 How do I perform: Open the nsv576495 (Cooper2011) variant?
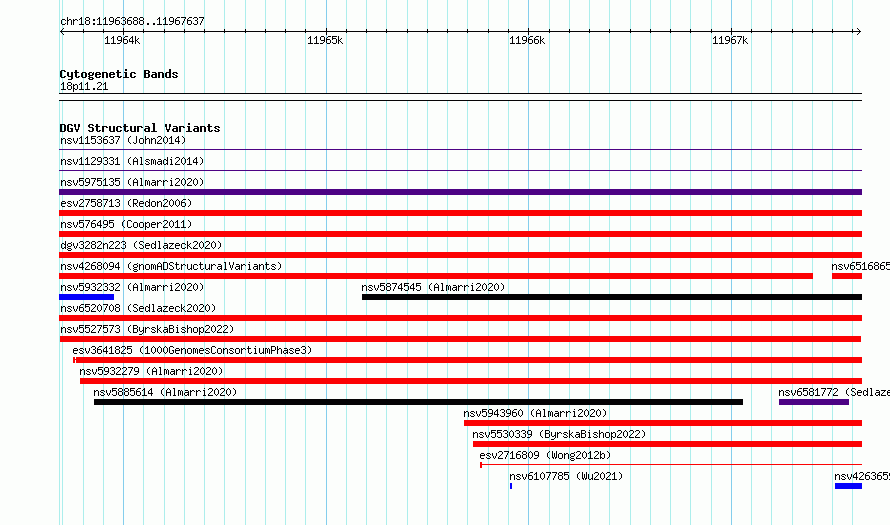tap(126, 224)
